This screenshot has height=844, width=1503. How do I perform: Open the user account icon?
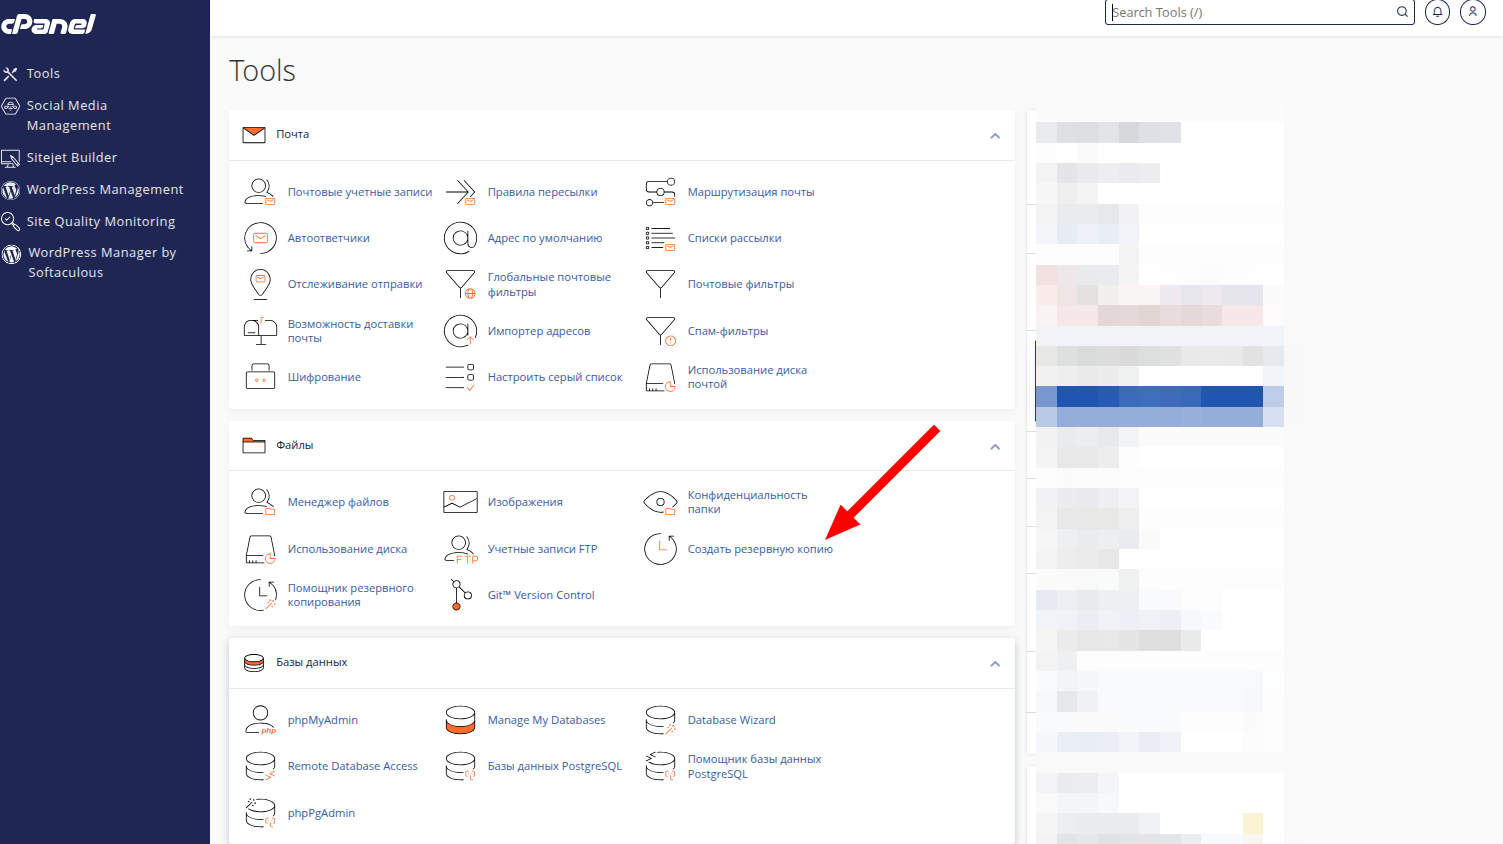1473,12
